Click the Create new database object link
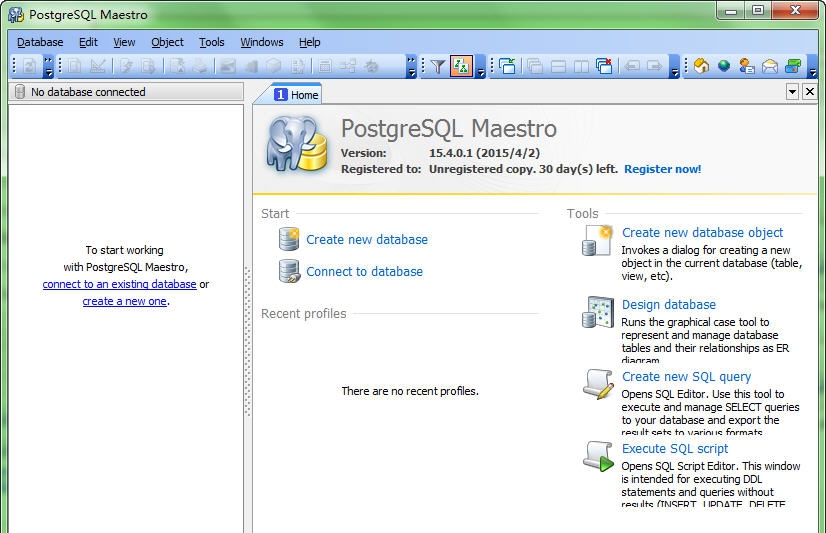826x533 pixels. 702,233
